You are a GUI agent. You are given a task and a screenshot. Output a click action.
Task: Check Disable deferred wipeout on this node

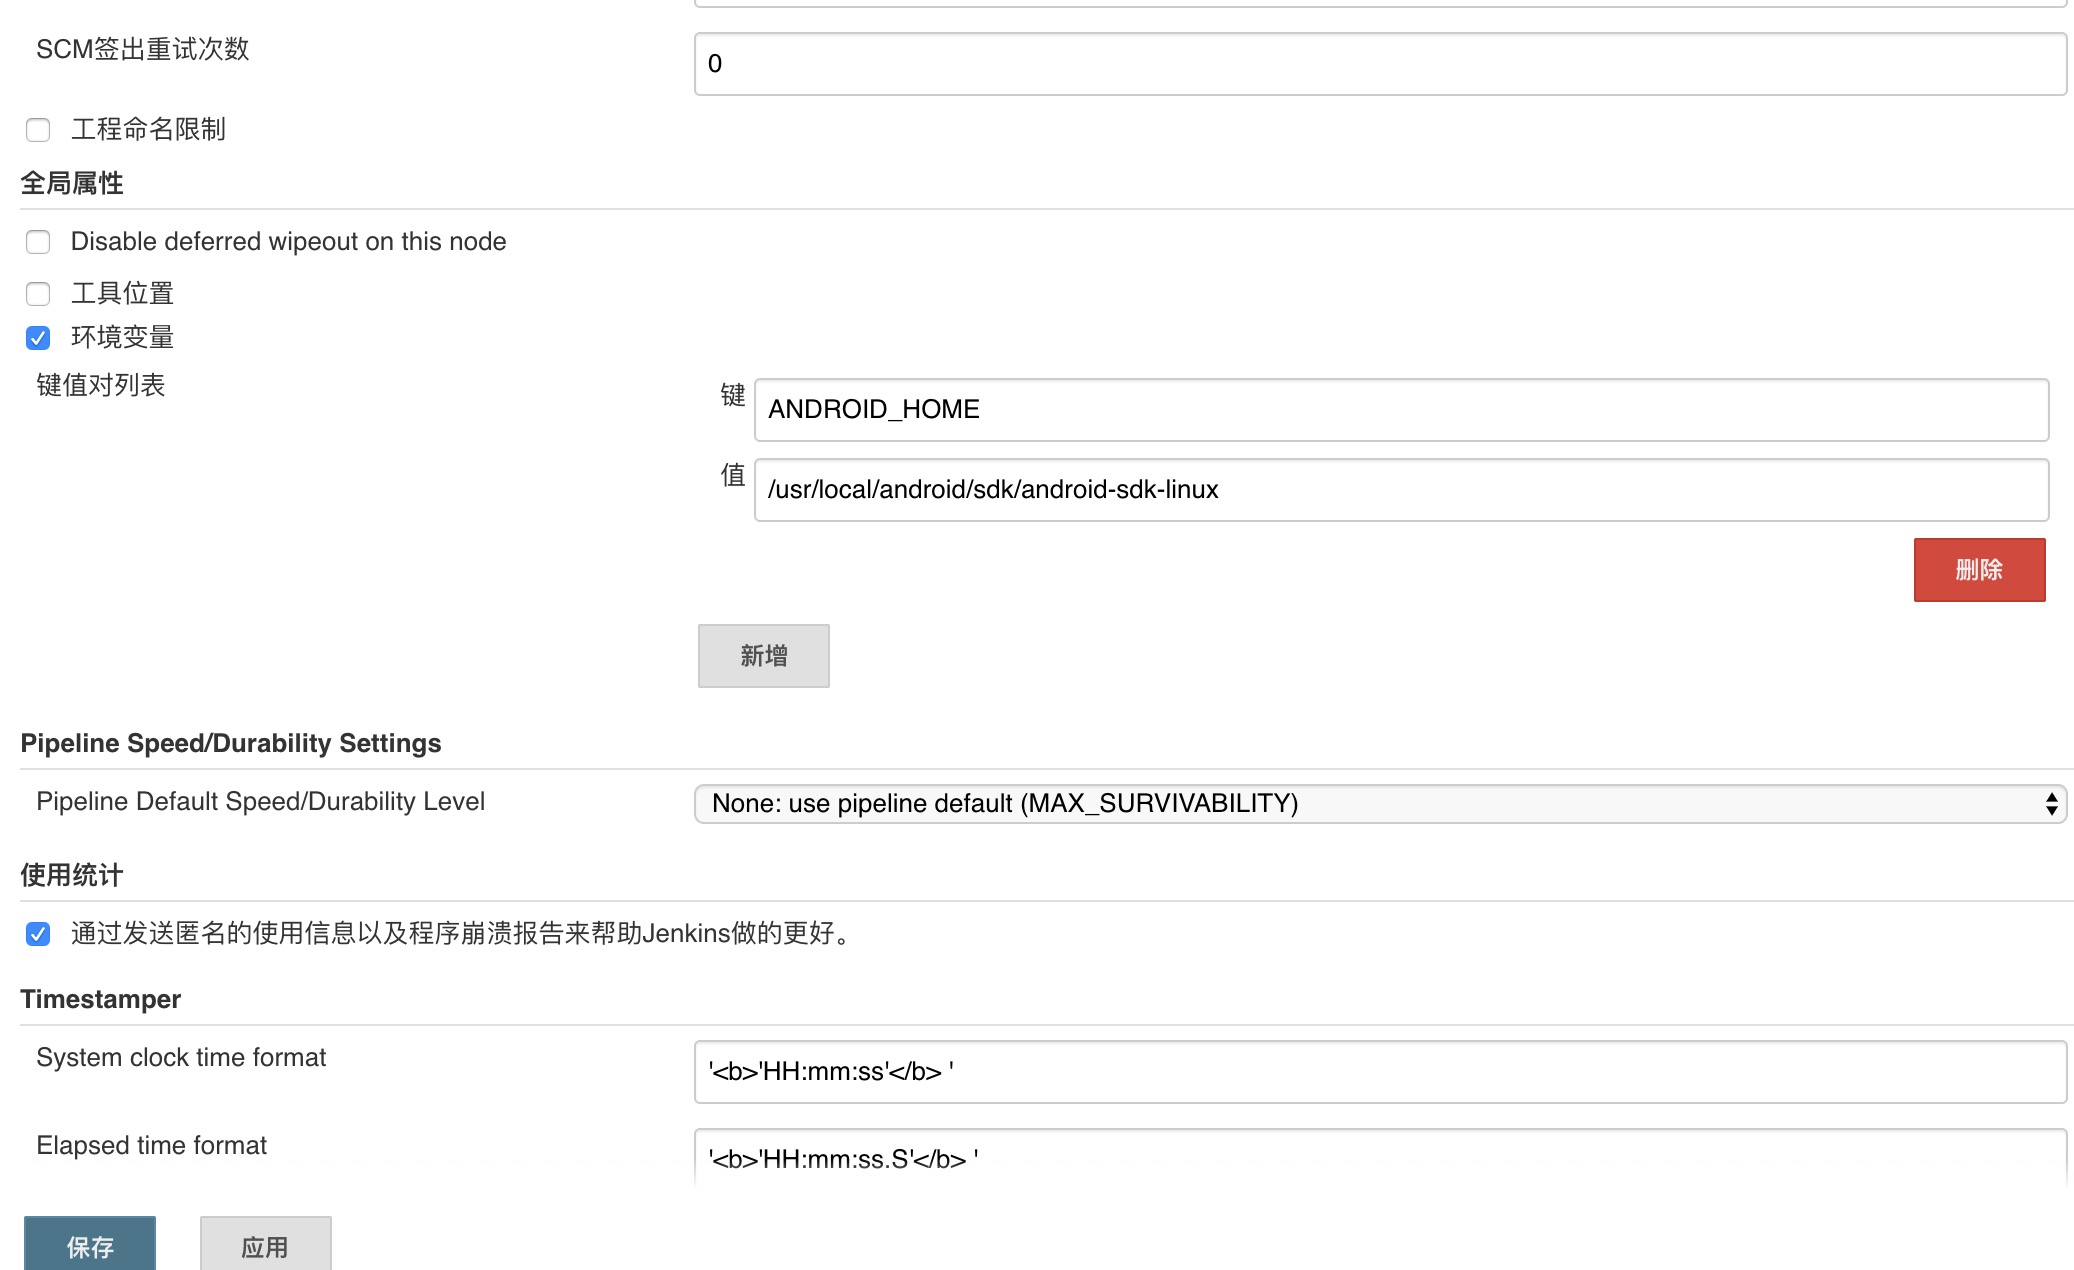pos(38,242)
